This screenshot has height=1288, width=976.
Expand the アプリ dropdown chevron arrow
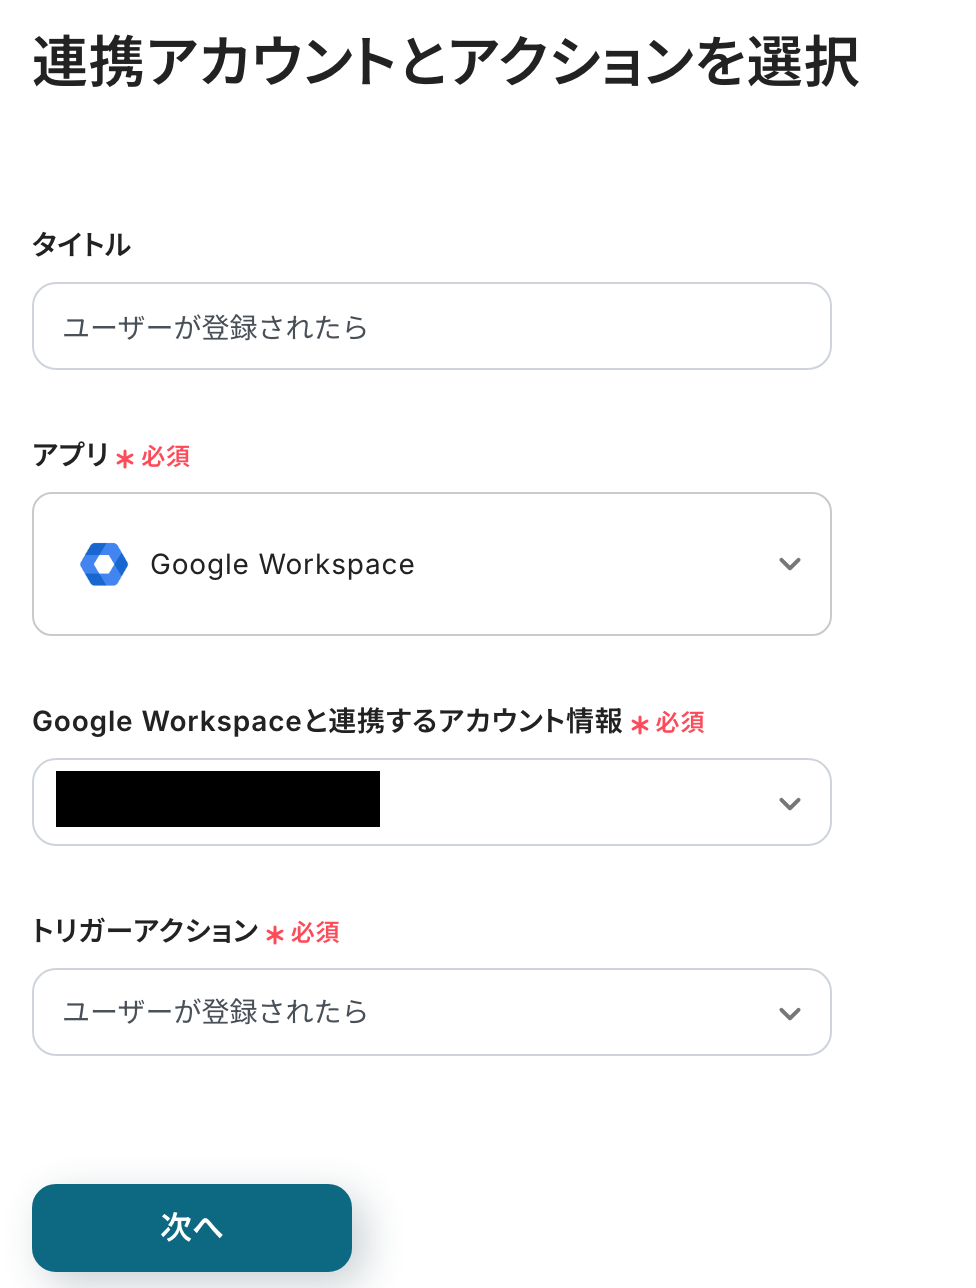(790, 564)
